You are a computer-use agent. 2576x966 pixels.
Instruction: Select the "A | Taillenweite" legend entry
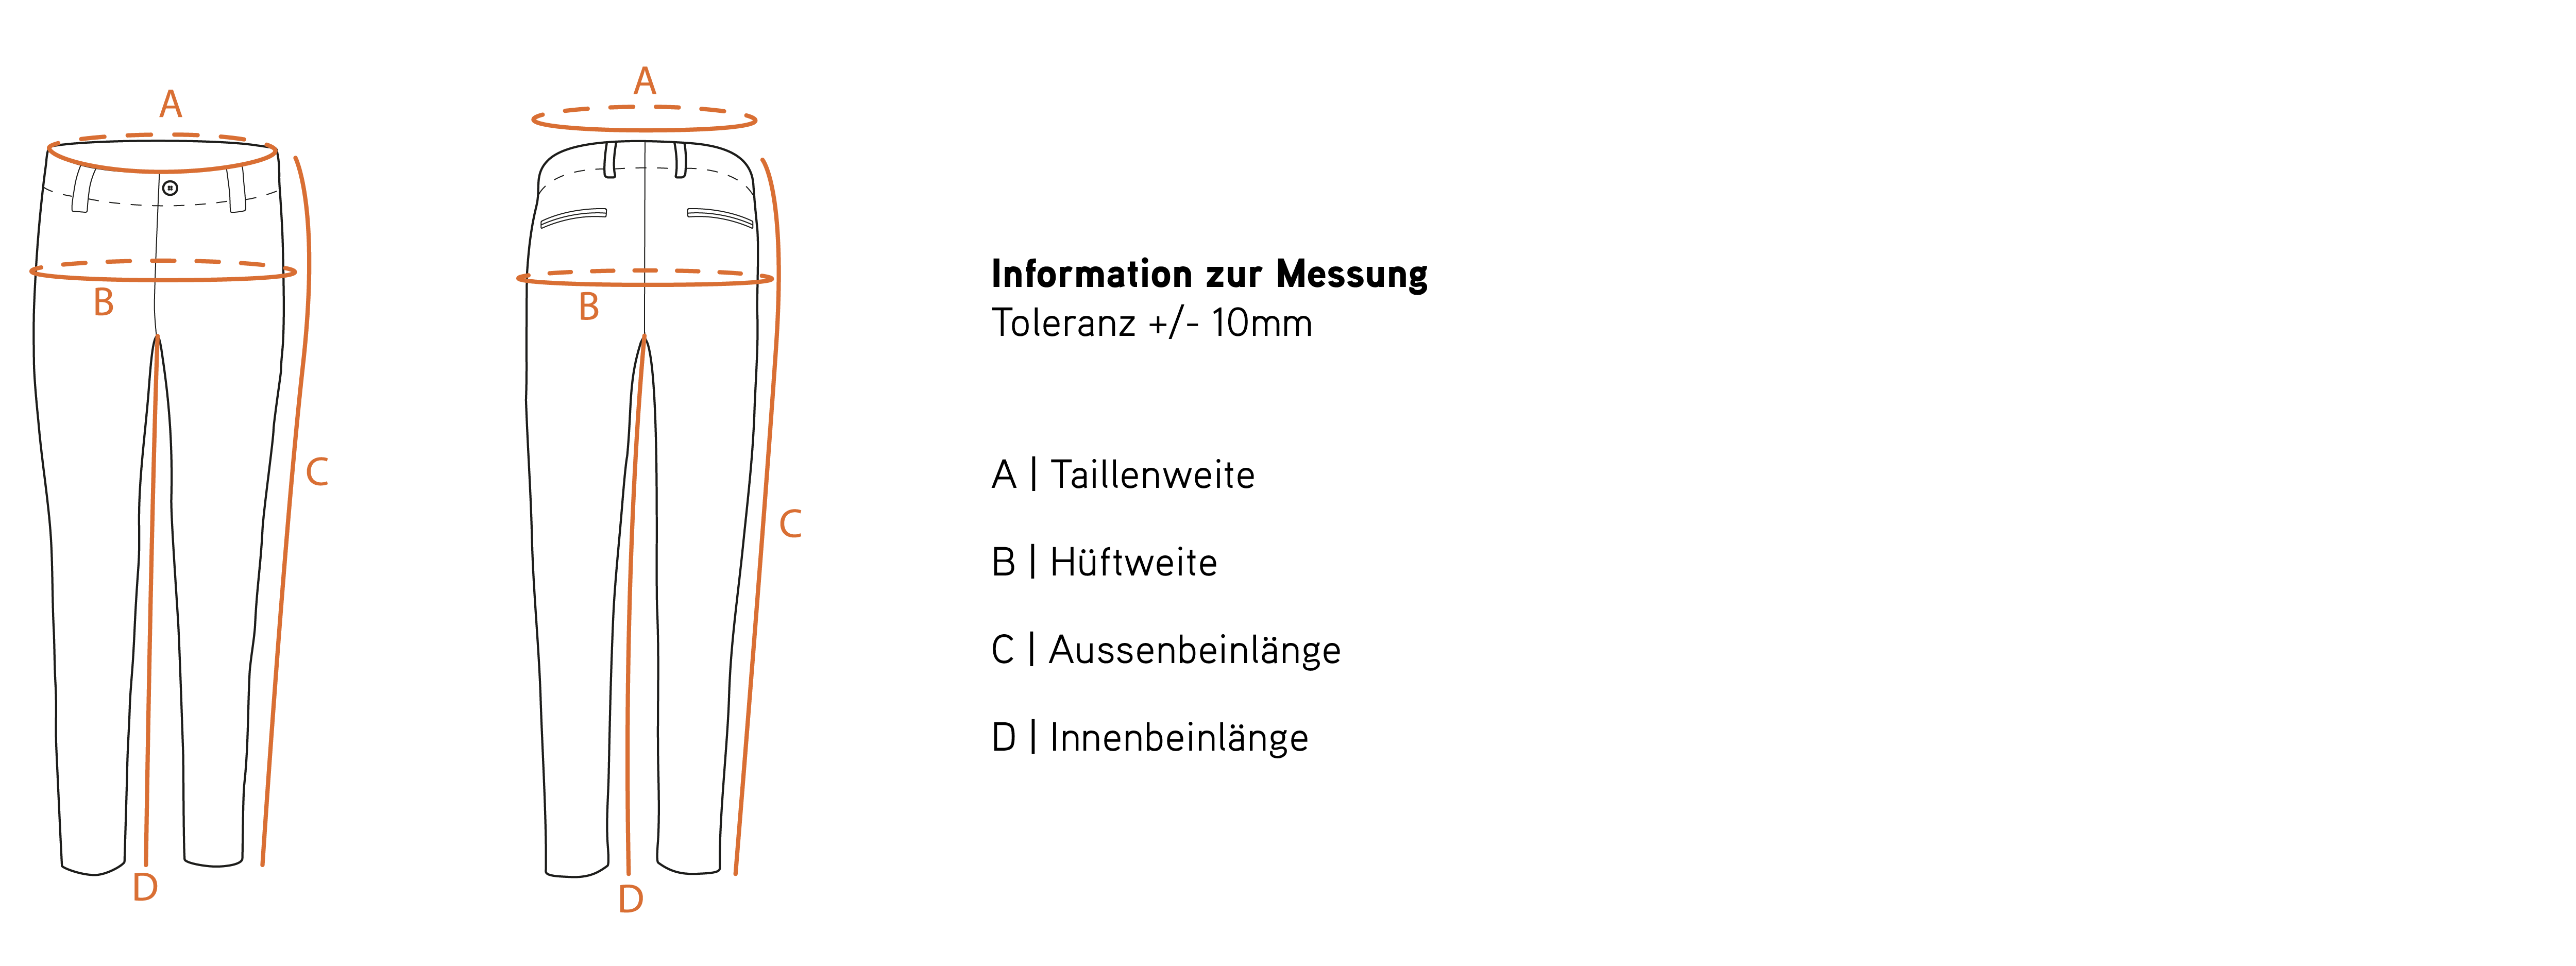tap(1122, 475)
